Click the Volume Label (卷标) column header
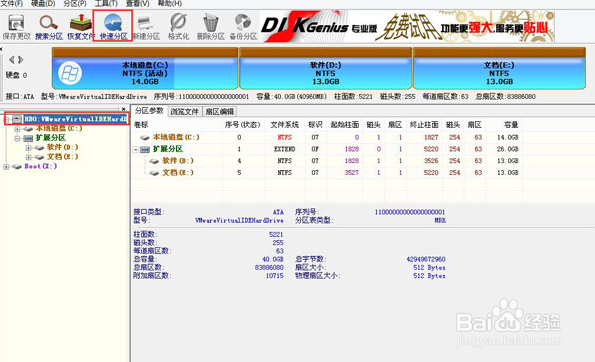Image resolution: width=595 pixels, height=362 pixels. point(141,124)
